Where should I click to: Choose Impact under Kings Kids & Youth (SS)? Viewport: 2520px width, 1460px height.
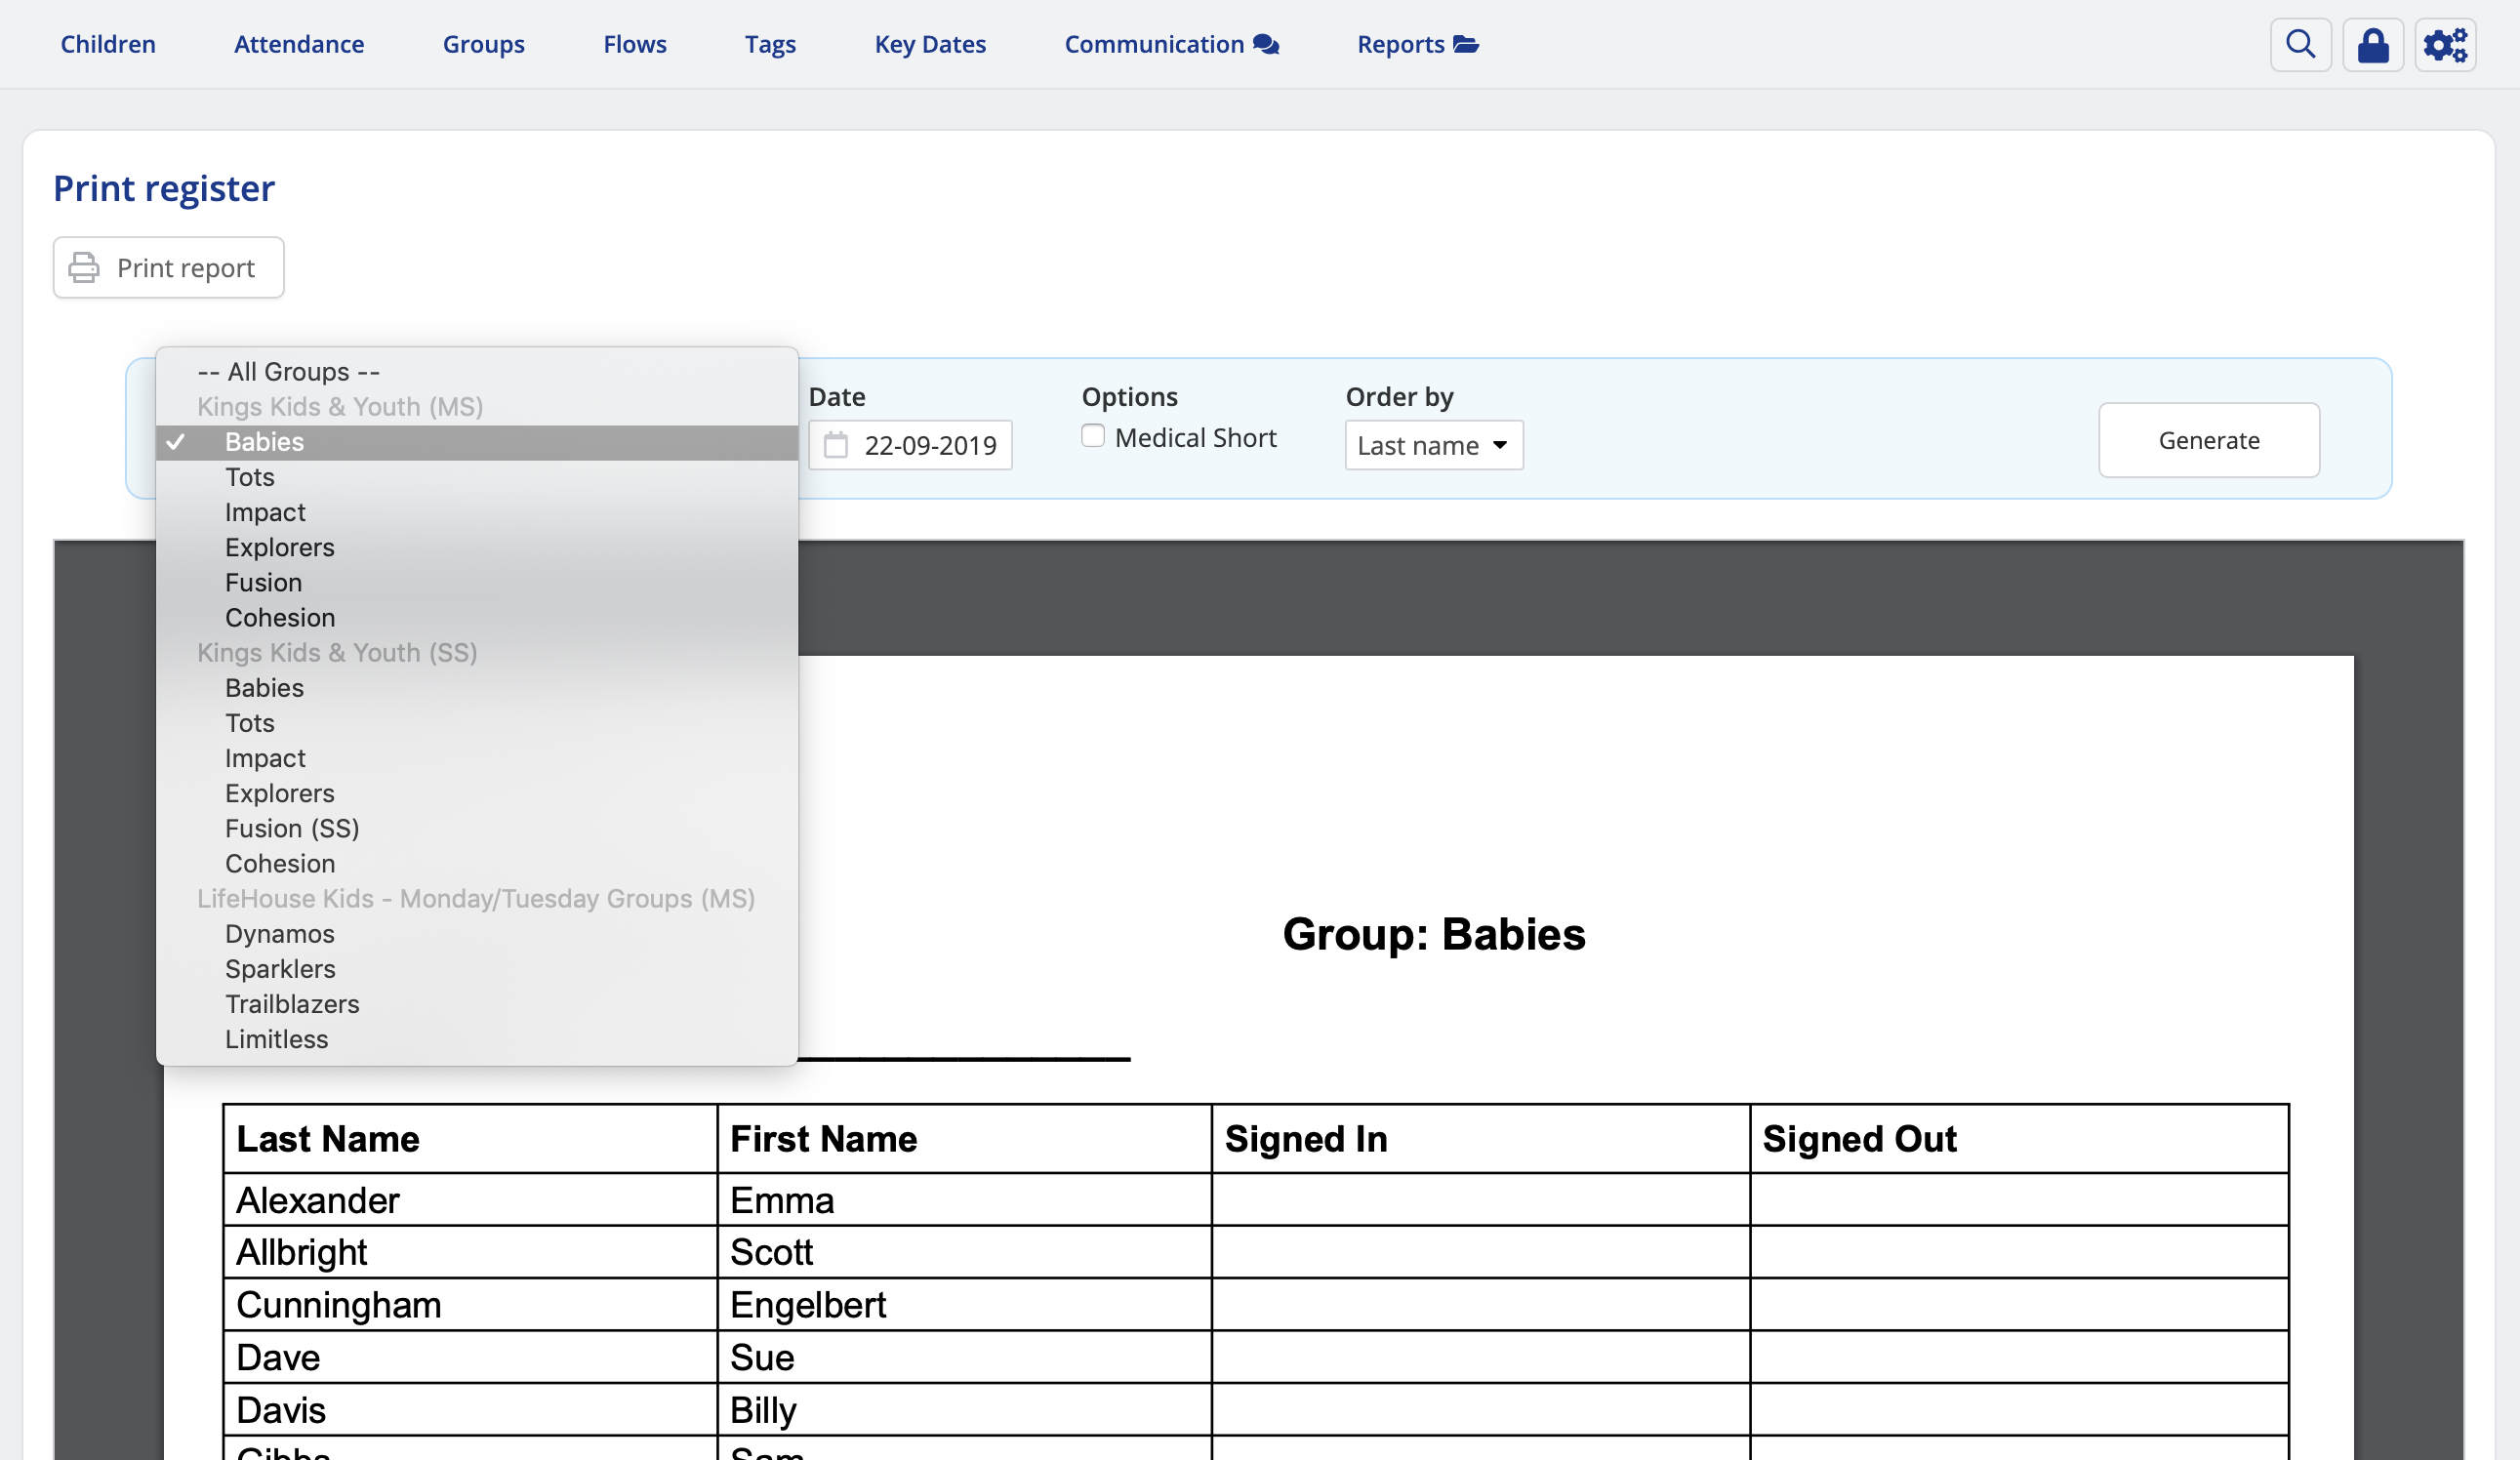[476, 758]
